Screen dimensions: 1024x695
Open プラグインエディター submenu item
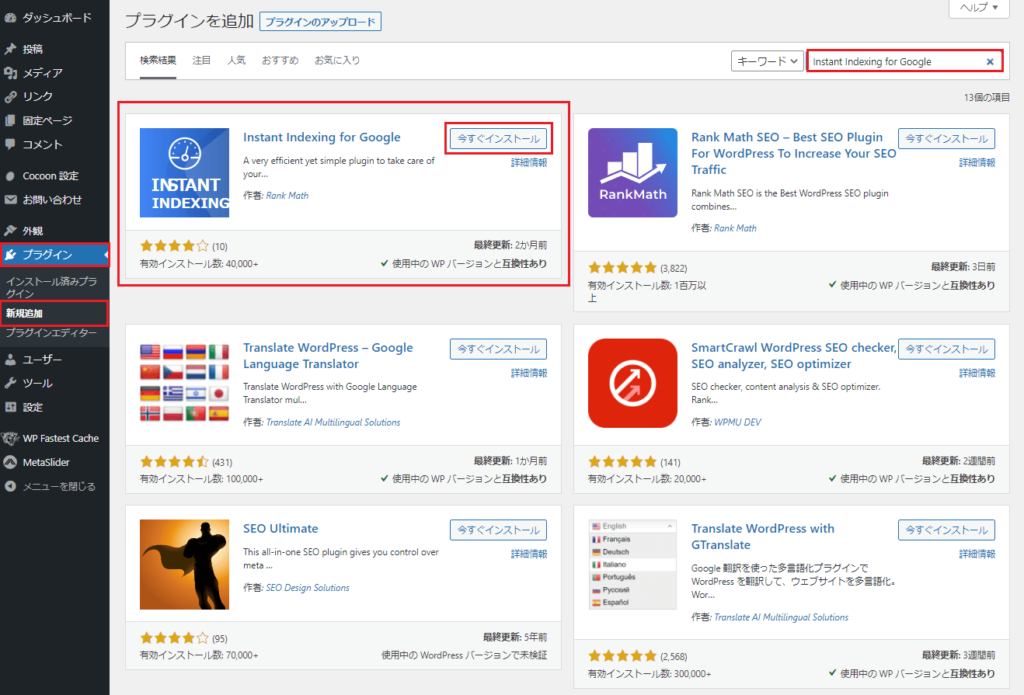coord(51,333)
